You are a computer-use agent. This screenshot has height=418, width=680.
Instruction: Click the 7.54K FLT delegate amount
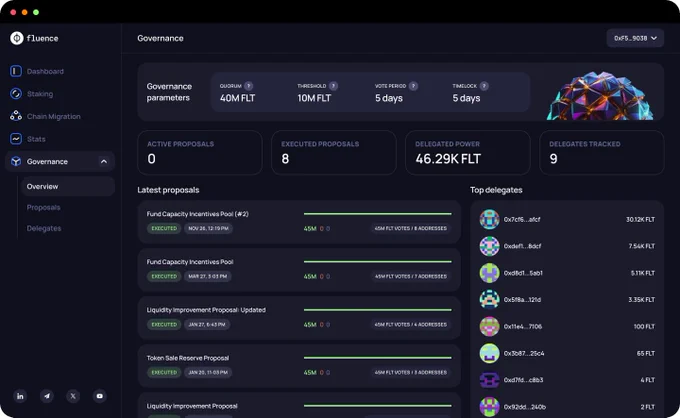(x=641, y=246)
